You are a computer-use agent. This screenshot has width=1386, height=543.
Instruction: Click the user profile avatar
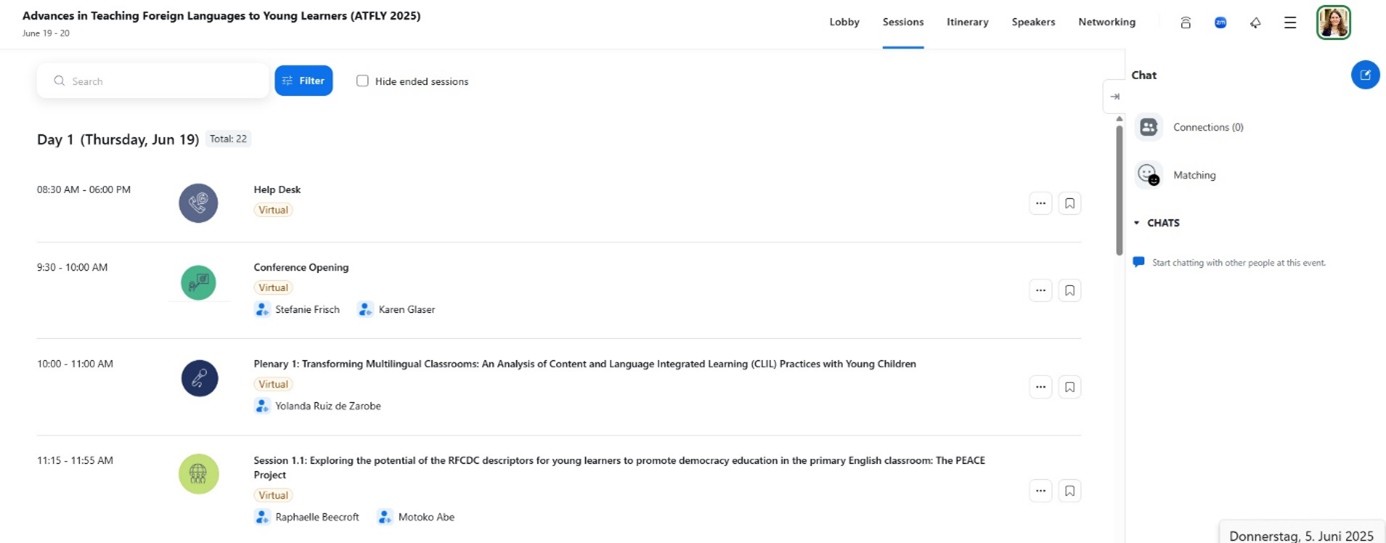(1333, 22)
